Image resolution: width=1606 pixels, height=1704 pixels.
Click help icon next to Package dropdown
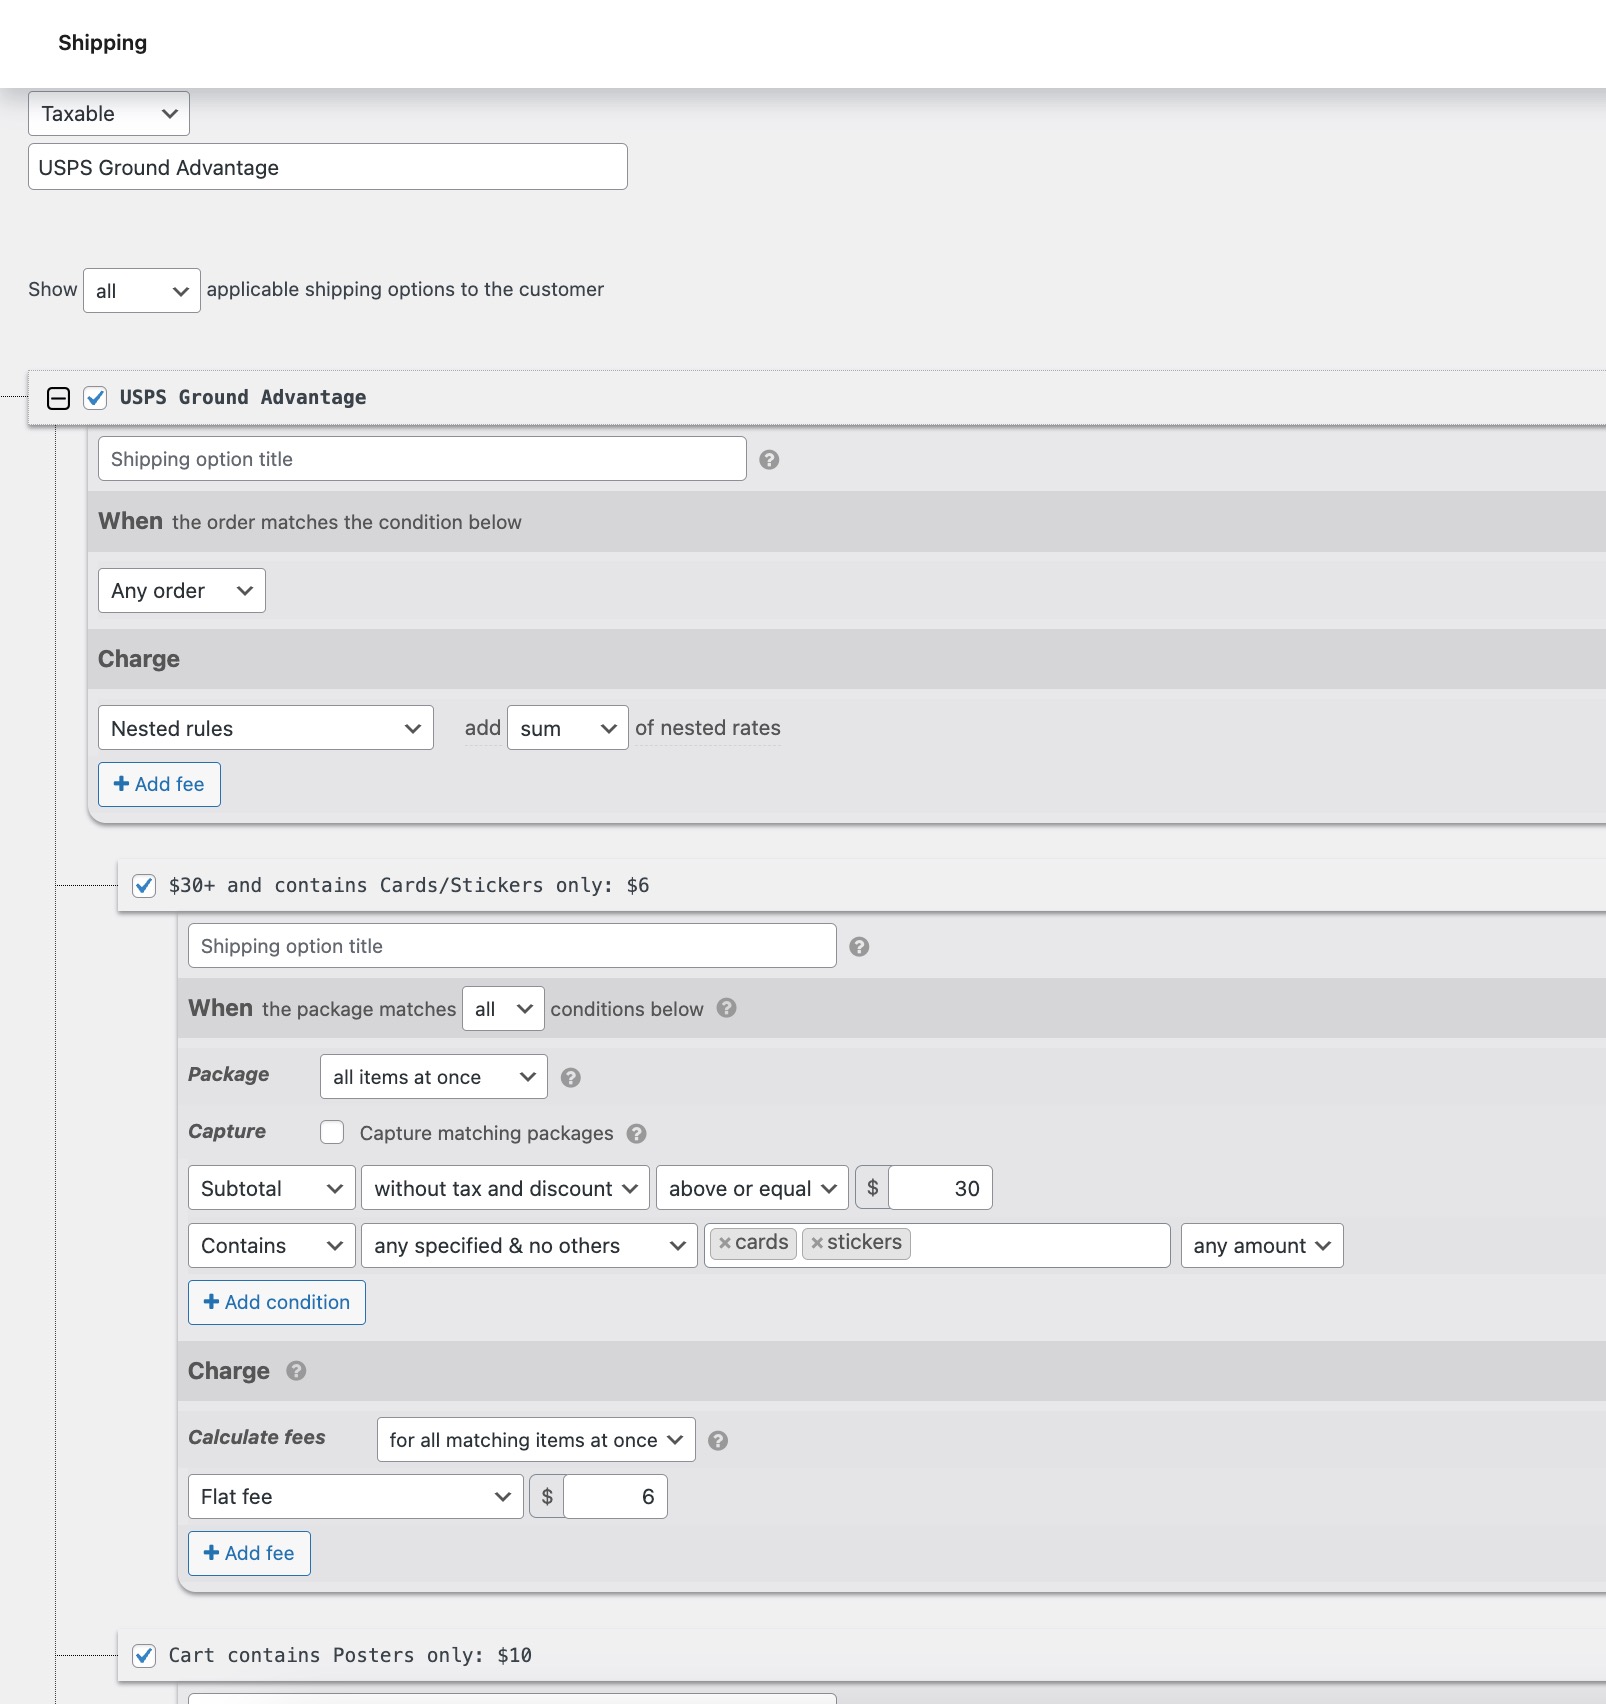tap(570, 1078)
